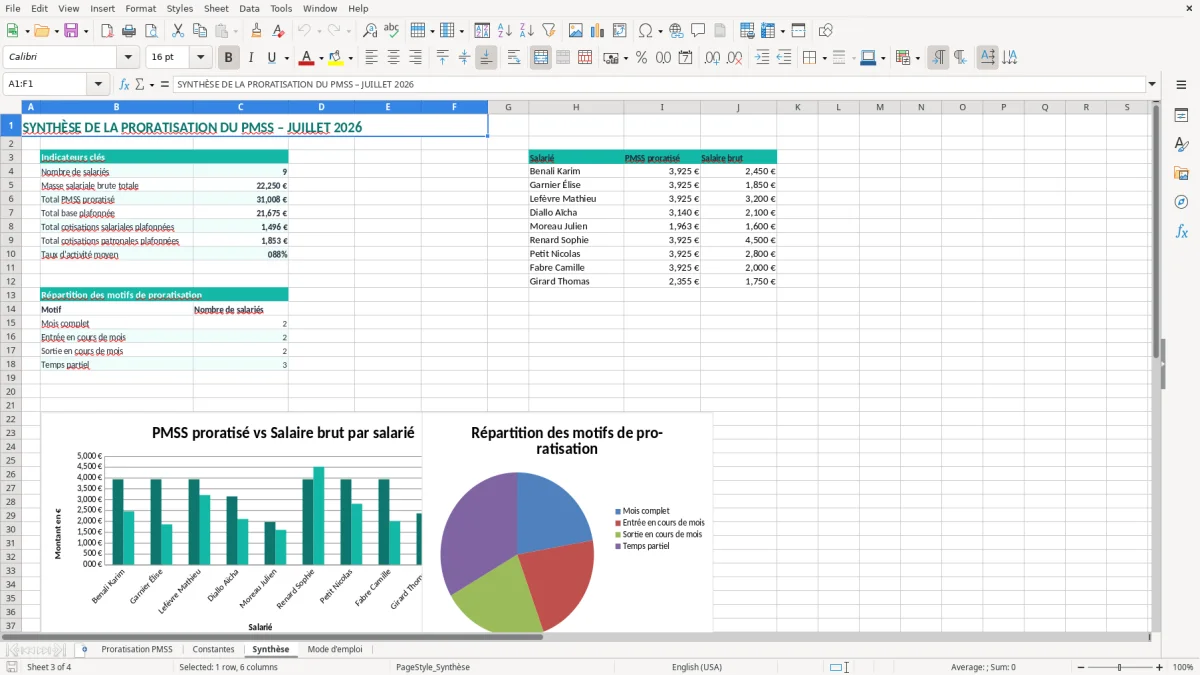Open Undo history dropdown
The height and width of the screenshot is (675, 1200).
[x=318, y=31]
